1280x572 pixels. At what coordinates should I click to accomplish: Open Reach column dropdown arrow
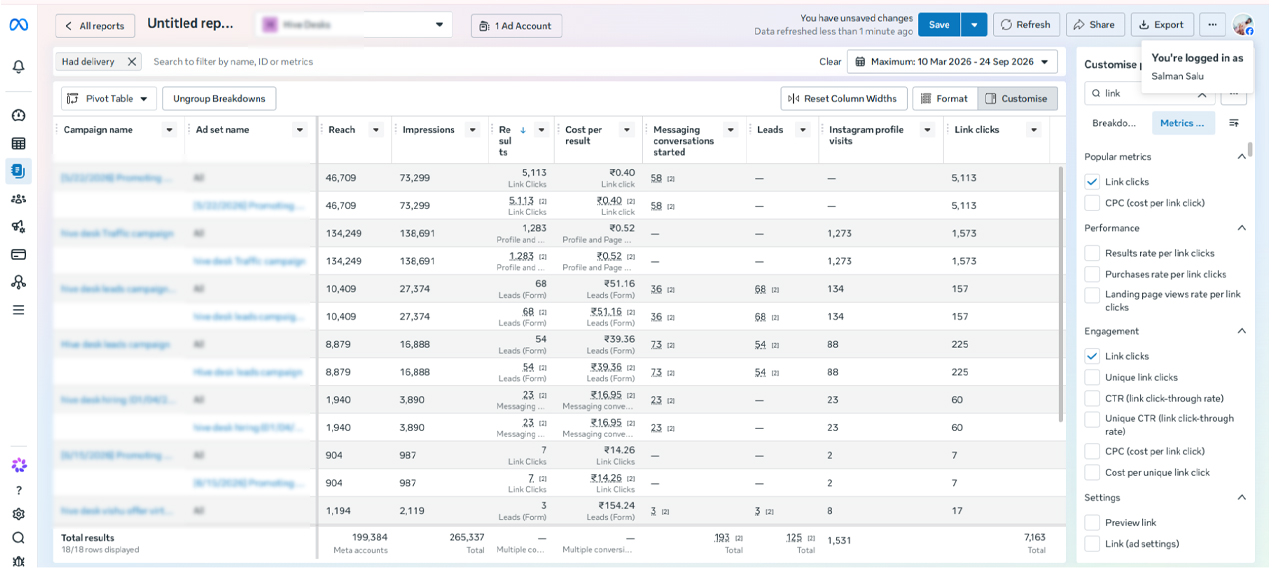click(x=376, y=130)
